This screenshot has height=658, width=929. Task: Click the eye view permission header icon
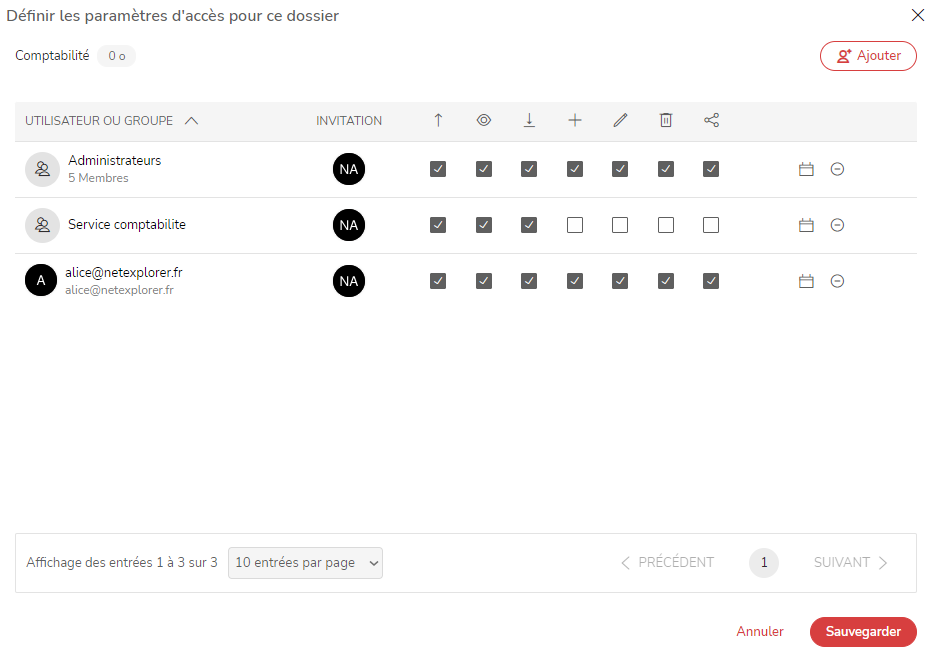483,120
